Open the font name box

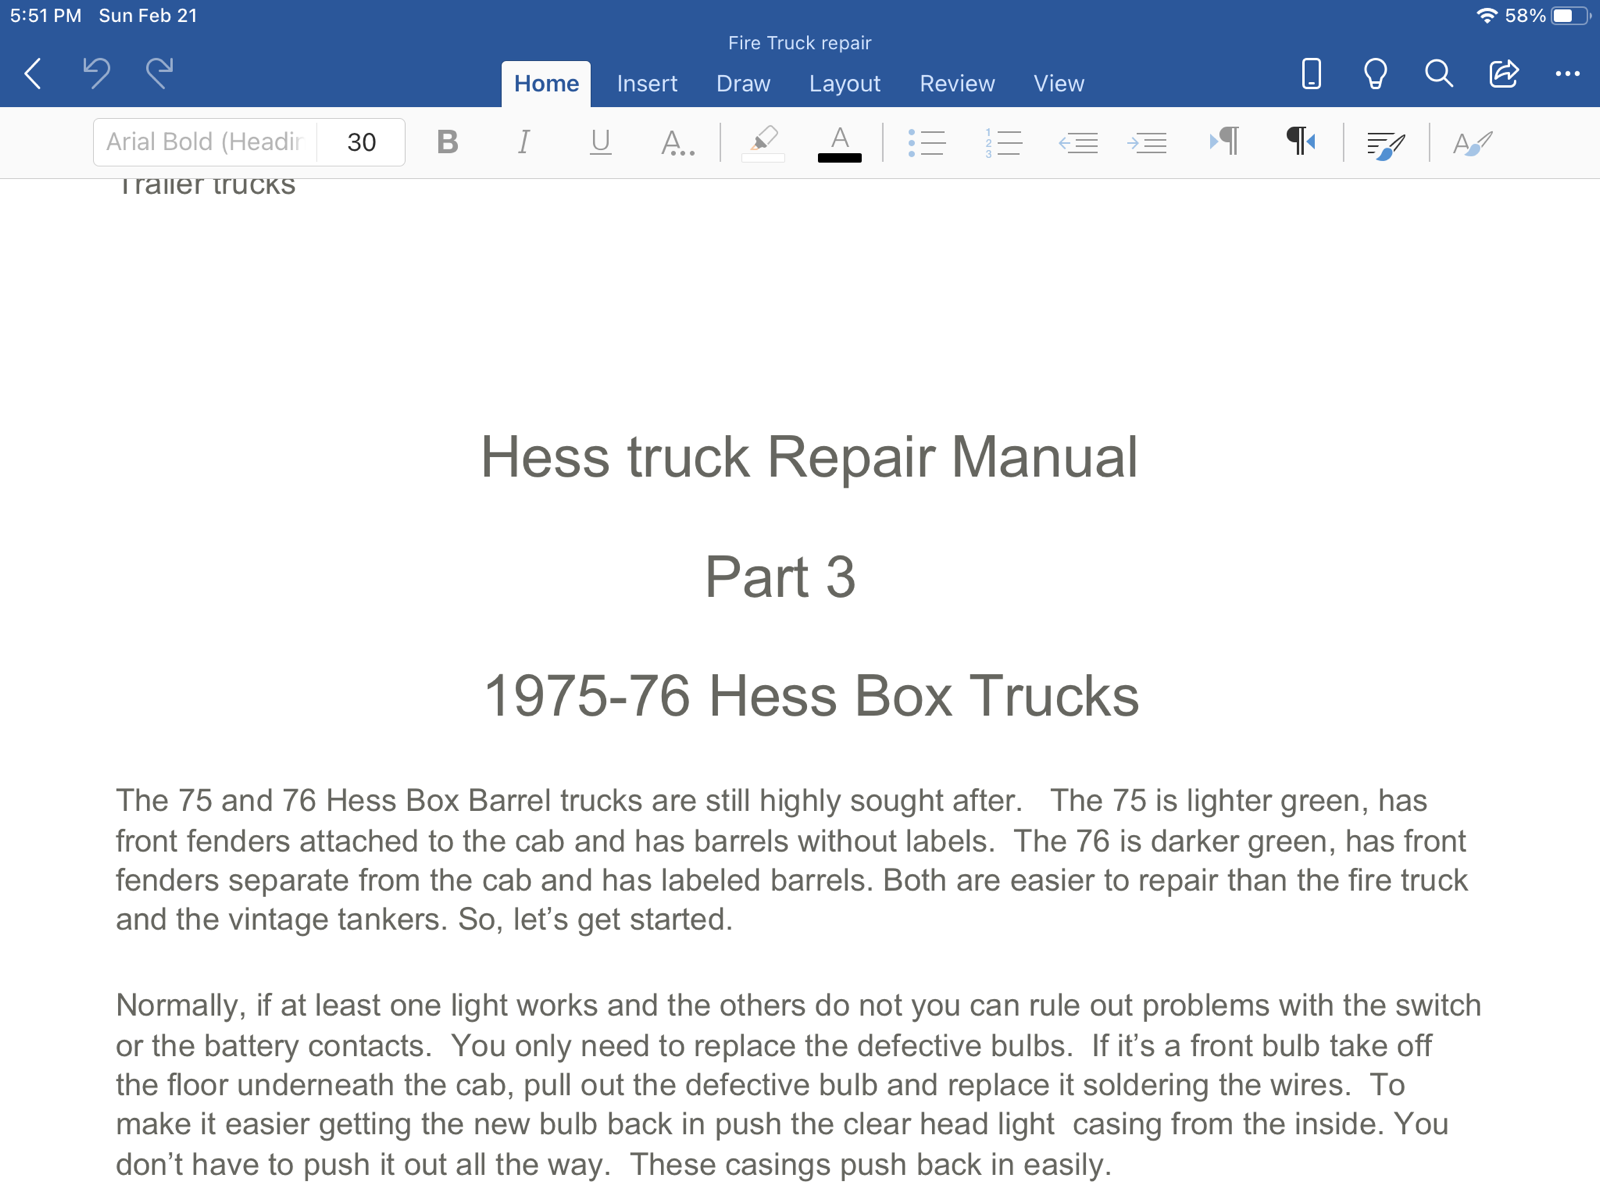pos(205,142)
